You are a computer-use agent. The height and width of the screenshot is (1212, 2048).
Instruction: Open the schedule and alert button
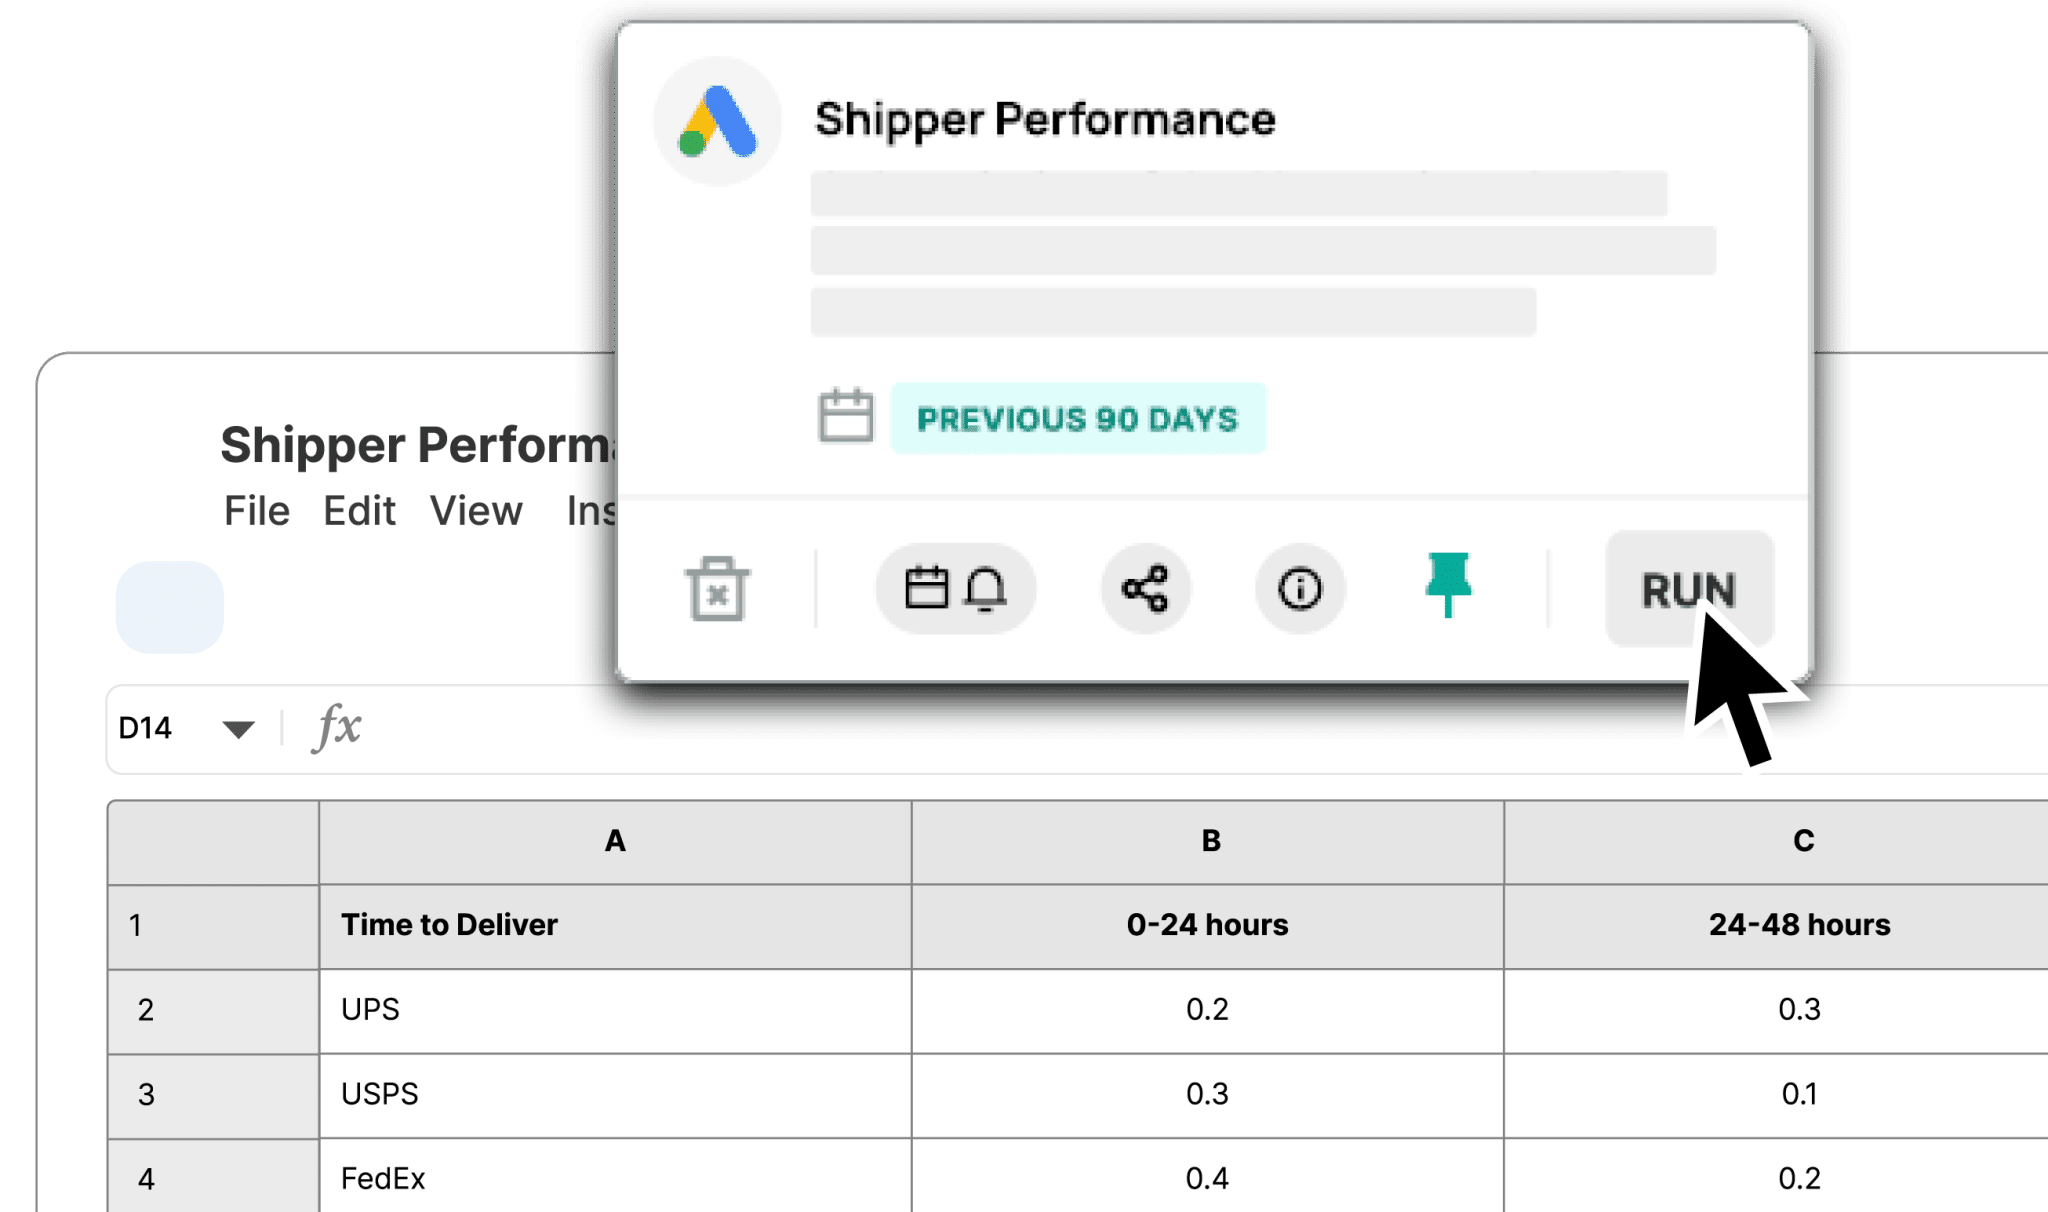(955, 588)
